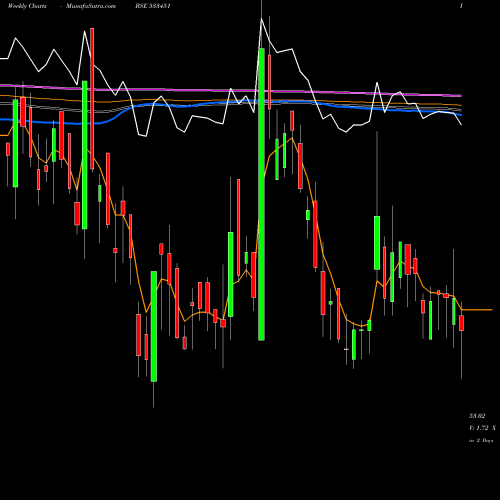The height and width of the screenshot is (500, 500).
Task: Click the "33.02" price value
Action: tap(477, 416)
